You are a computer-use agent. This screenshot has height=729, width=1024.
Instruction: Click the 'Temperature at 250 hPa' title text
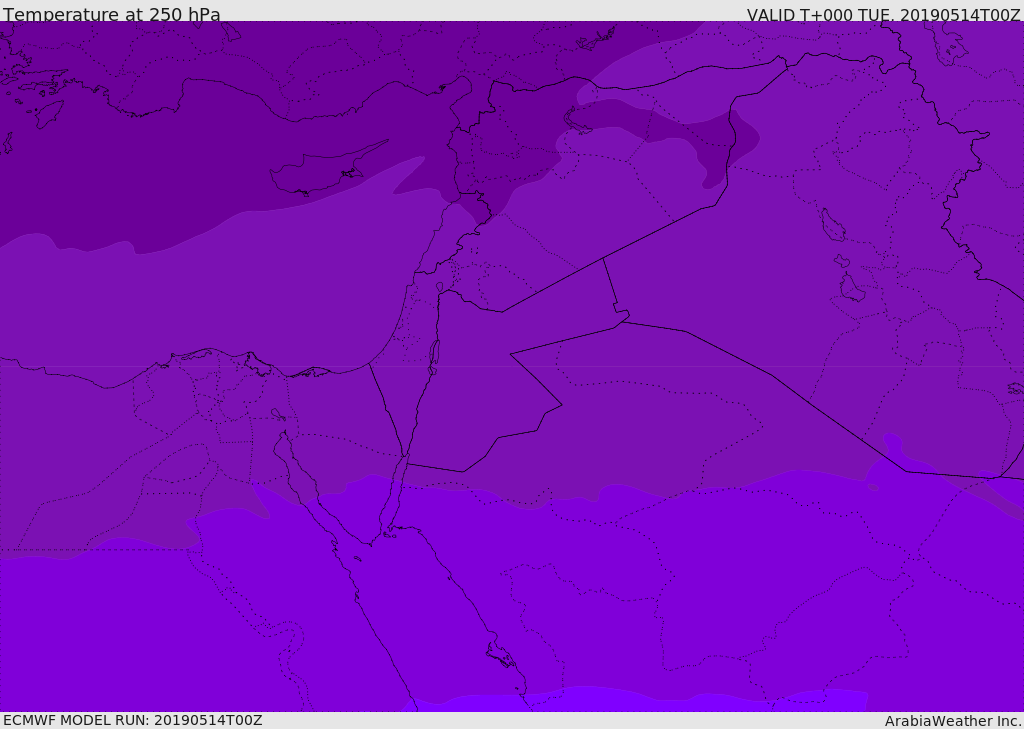point(112,14)
